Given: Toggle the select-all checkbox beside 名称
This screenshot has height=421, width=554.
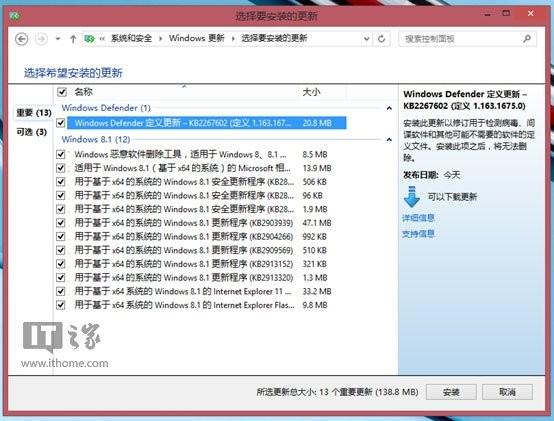Looking at the screenshot, I should click(x=62, y=92).
